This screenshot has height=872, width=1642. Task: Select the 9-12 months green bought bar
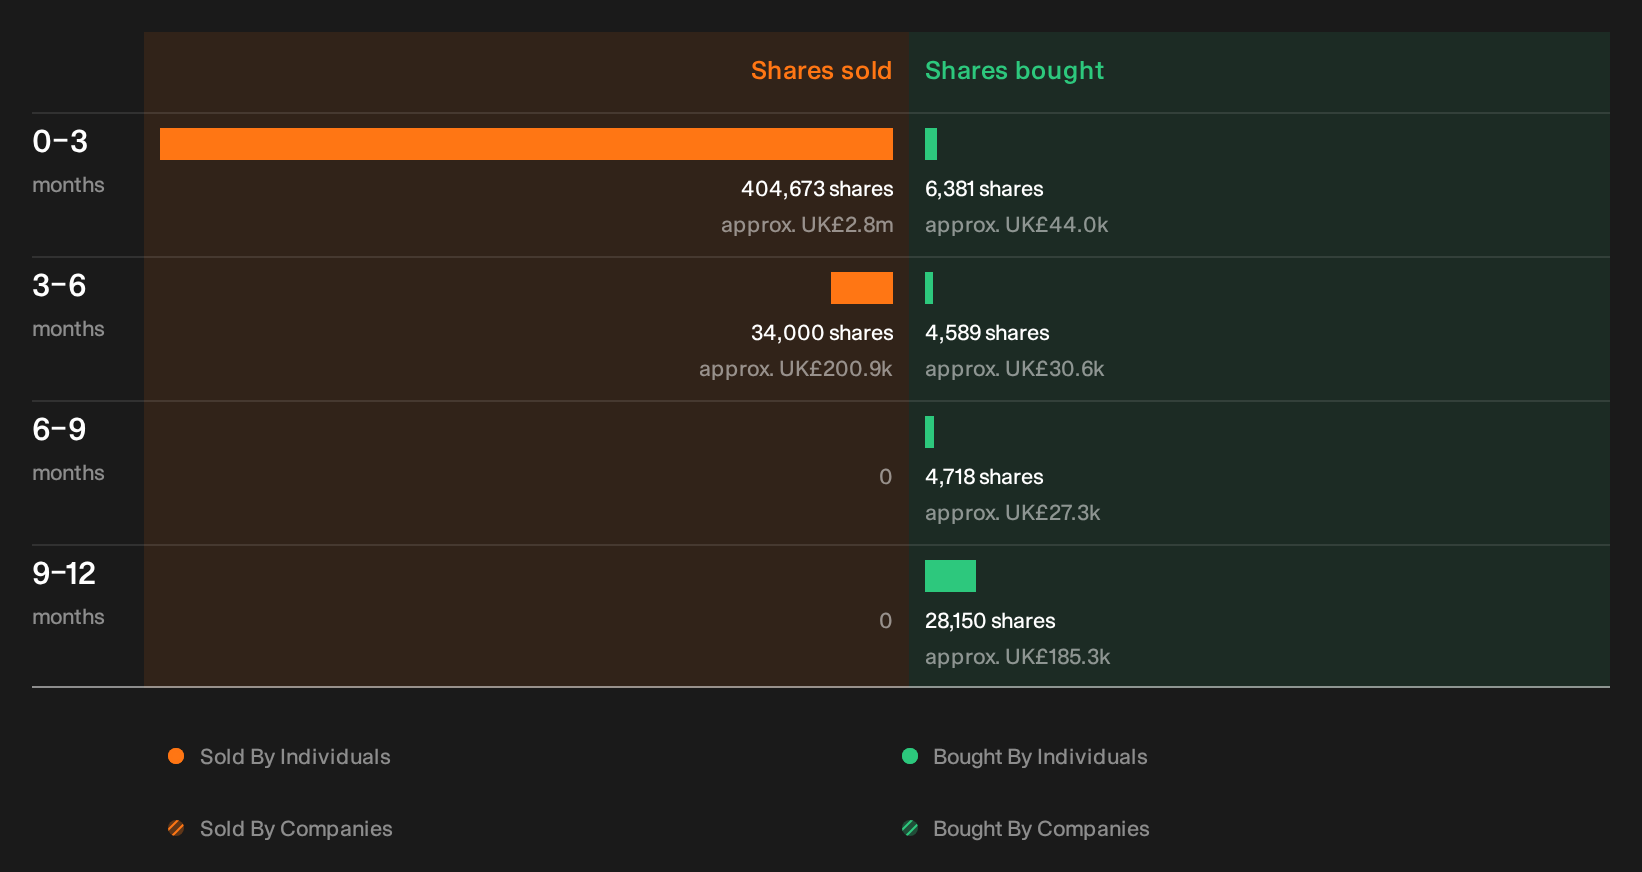pyautogui.click(x=950, y=576)
